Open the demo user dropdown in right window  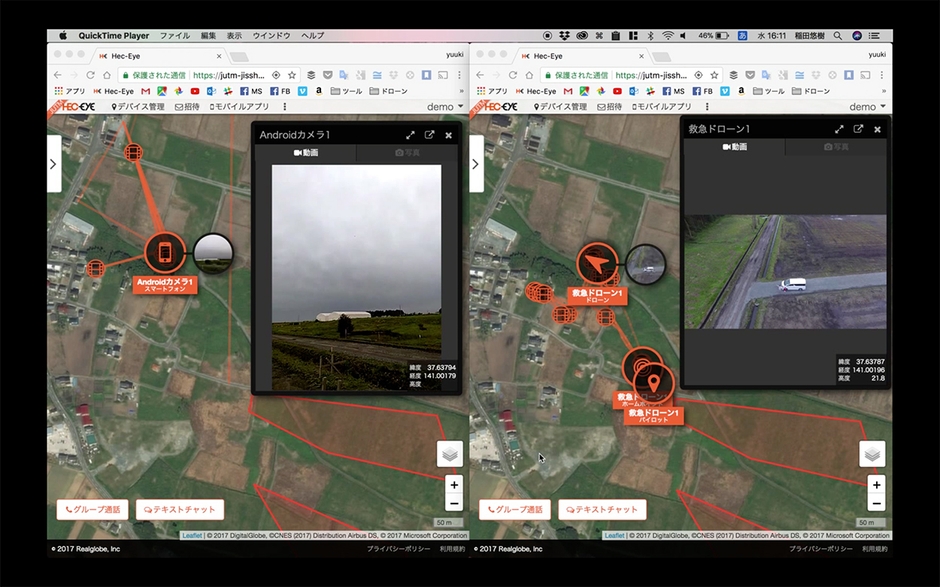click(866, 107)
